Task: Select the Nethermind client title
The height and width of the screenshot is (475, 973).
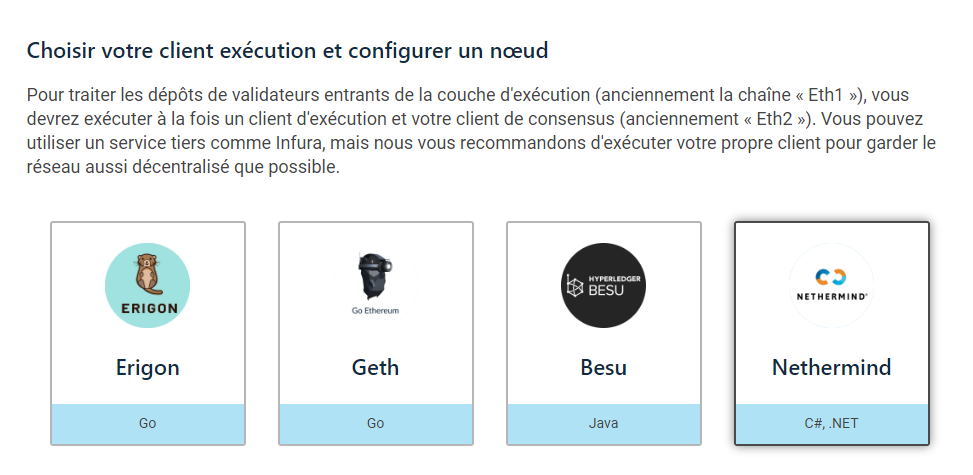Action: pyautogui.click(x=831, y=367)
